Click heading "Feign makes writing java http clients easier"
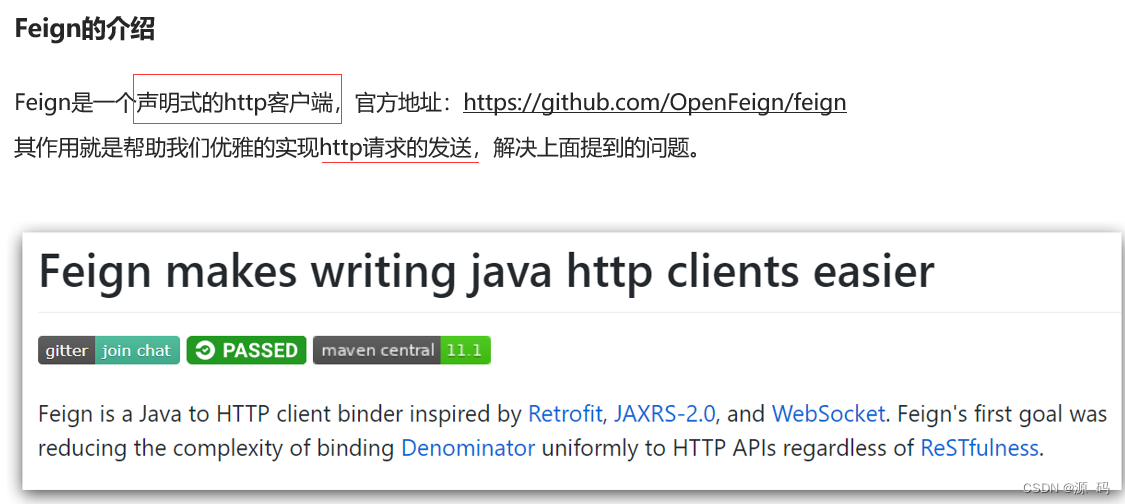This screenshot has width=1125, height=504. point(486,272)
